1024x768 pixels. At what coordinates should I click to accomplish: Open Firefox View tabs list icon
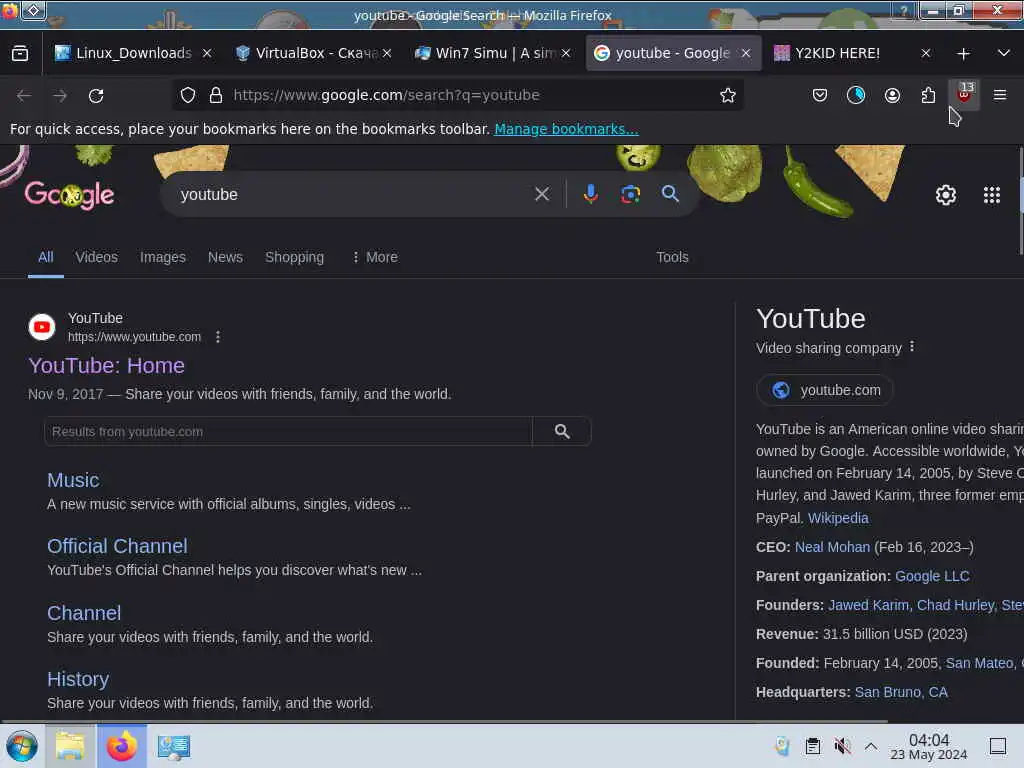coord(20,54)
